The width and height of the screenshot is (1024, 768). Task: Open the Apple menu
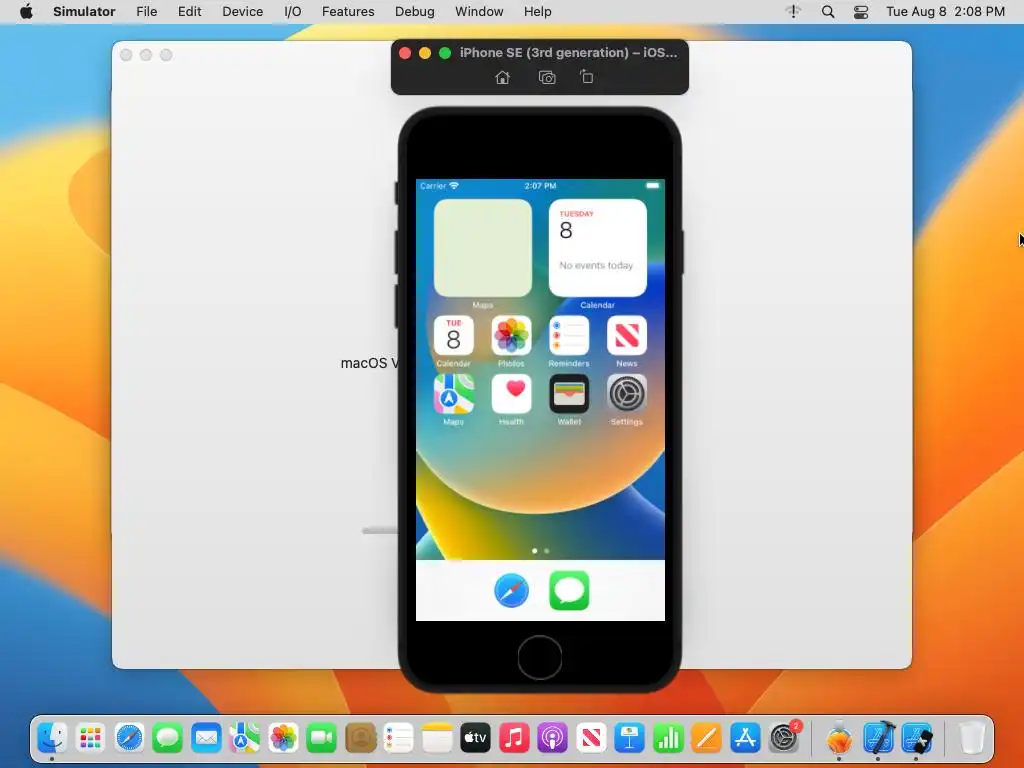(26, 12)
